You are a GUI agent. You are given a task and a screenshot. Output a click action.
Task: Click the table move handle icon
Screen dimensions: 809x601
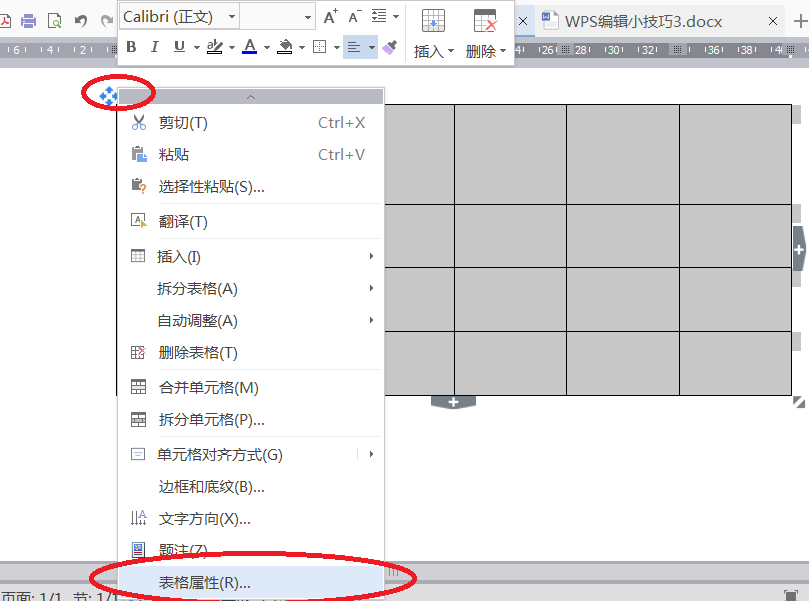tap(108, 96)
